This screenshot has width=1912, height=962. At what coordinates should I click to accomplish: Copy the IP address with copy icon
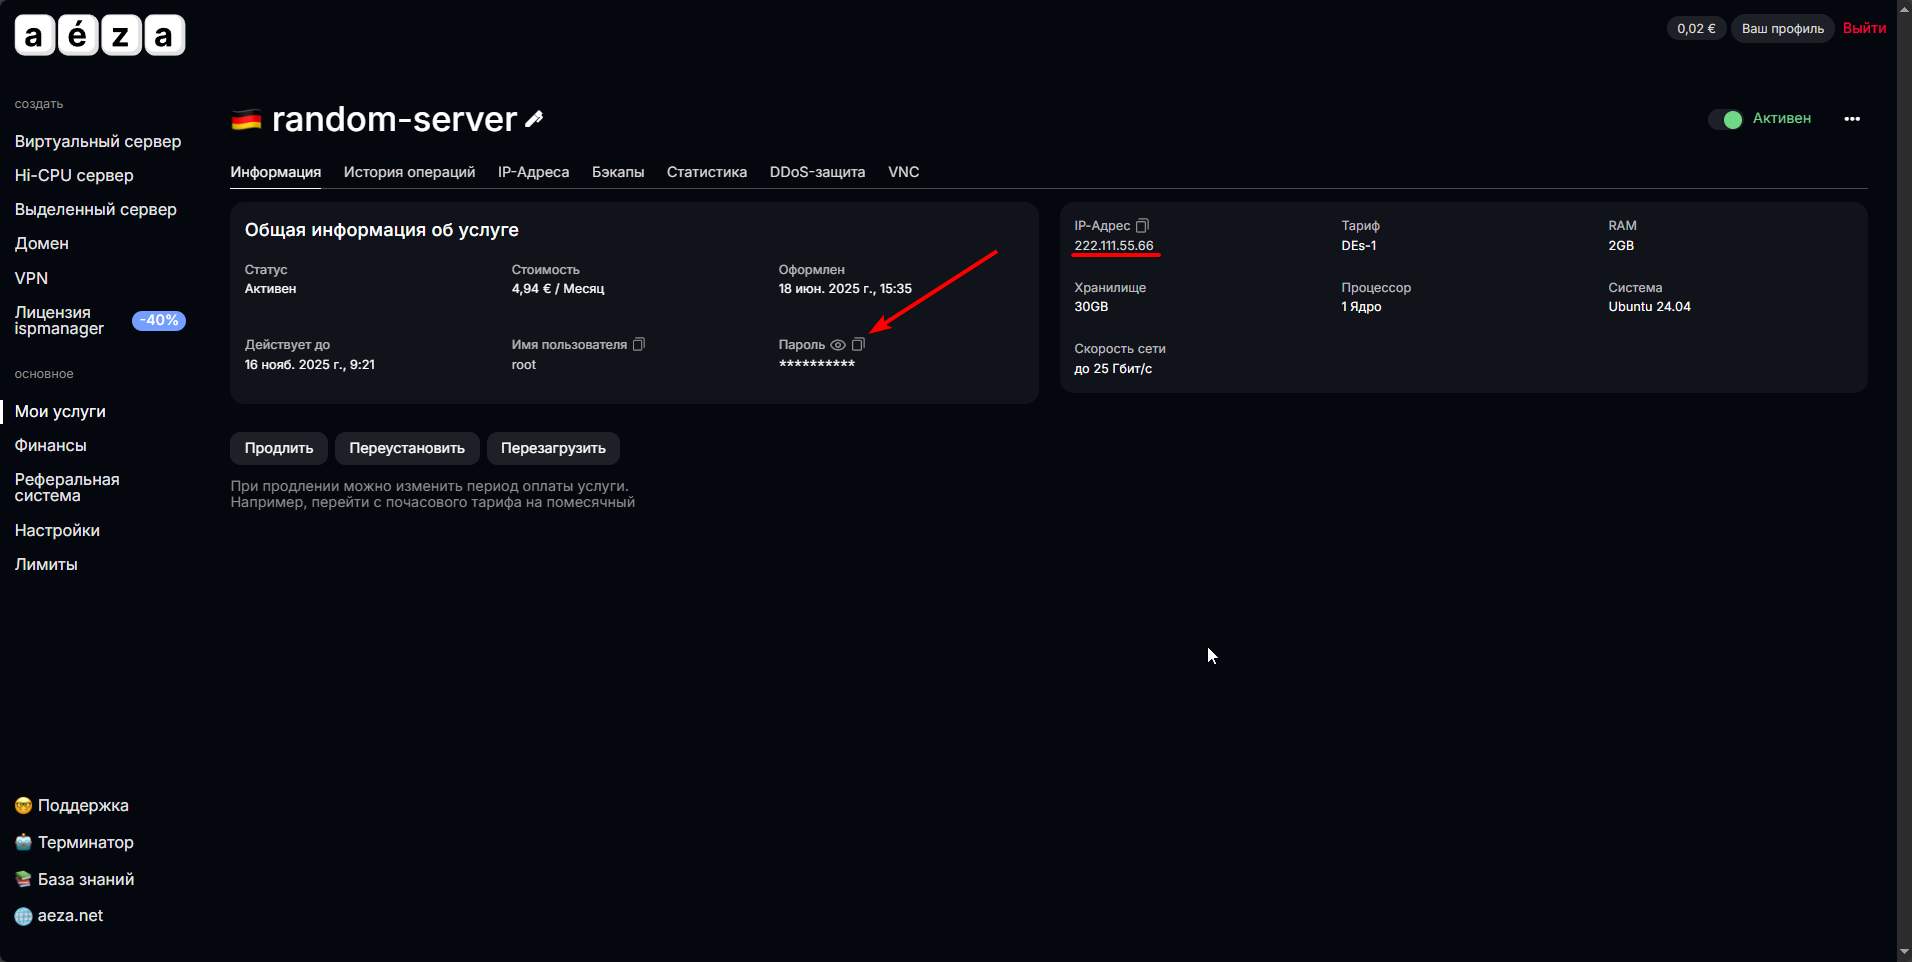1142,226
